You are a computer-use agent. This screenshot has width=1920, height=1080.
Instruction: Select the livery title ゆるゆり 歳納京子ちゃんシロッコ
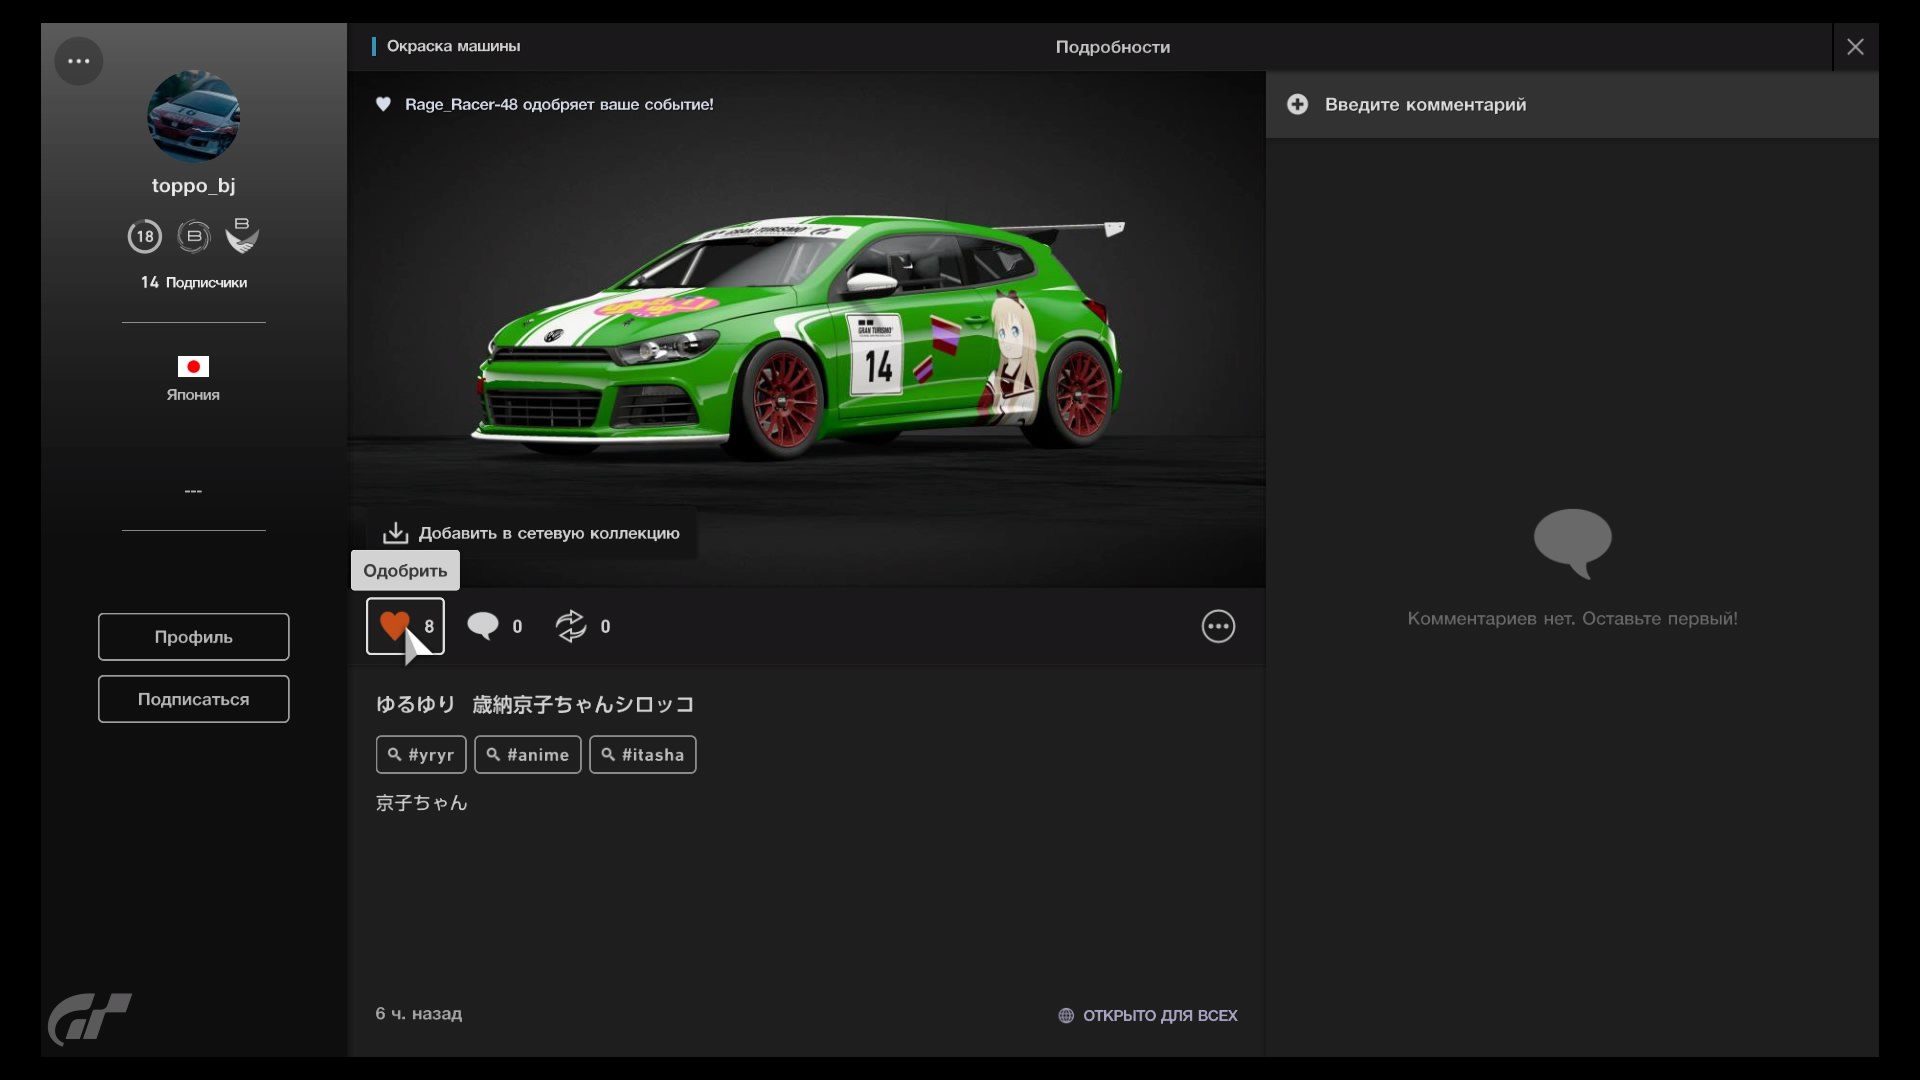(x=535, y=705)
